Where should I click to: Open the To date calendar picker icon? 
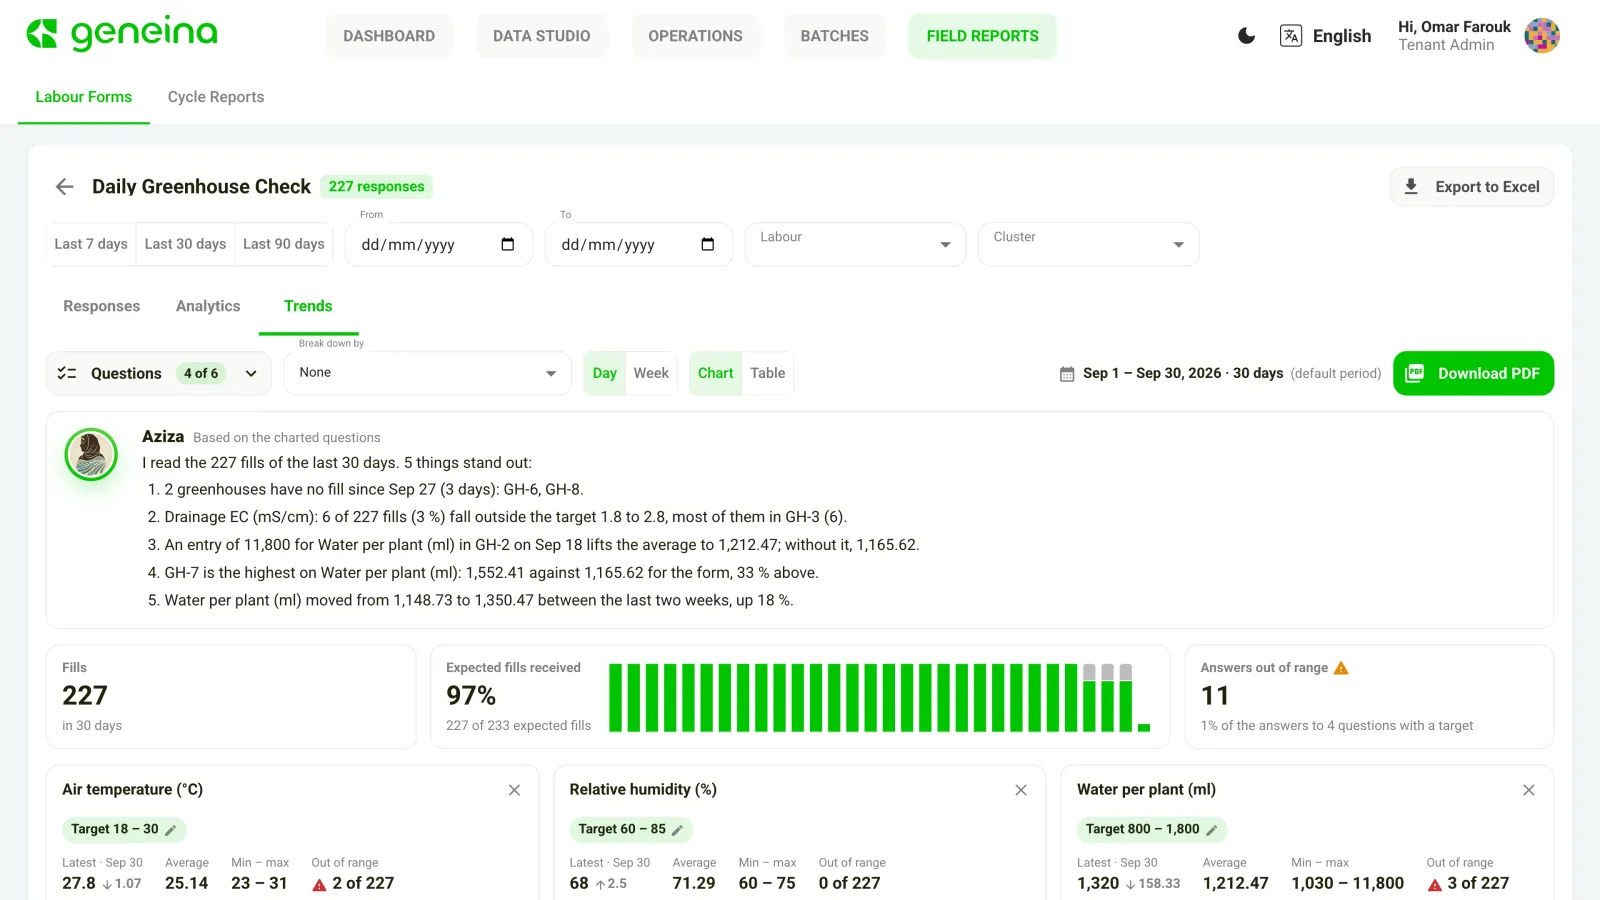pyautogui.click(x=708, y=244)
